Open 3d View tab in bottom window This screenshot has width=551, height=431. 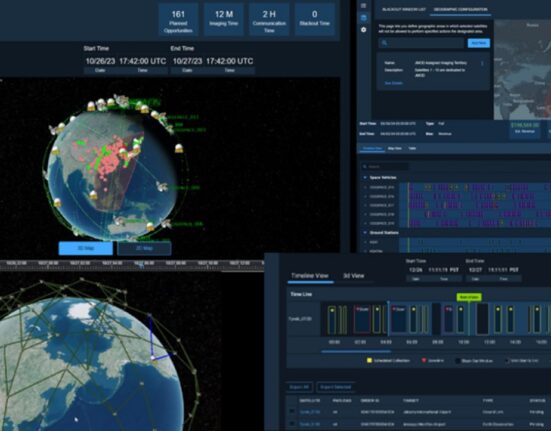coord(354,276)
